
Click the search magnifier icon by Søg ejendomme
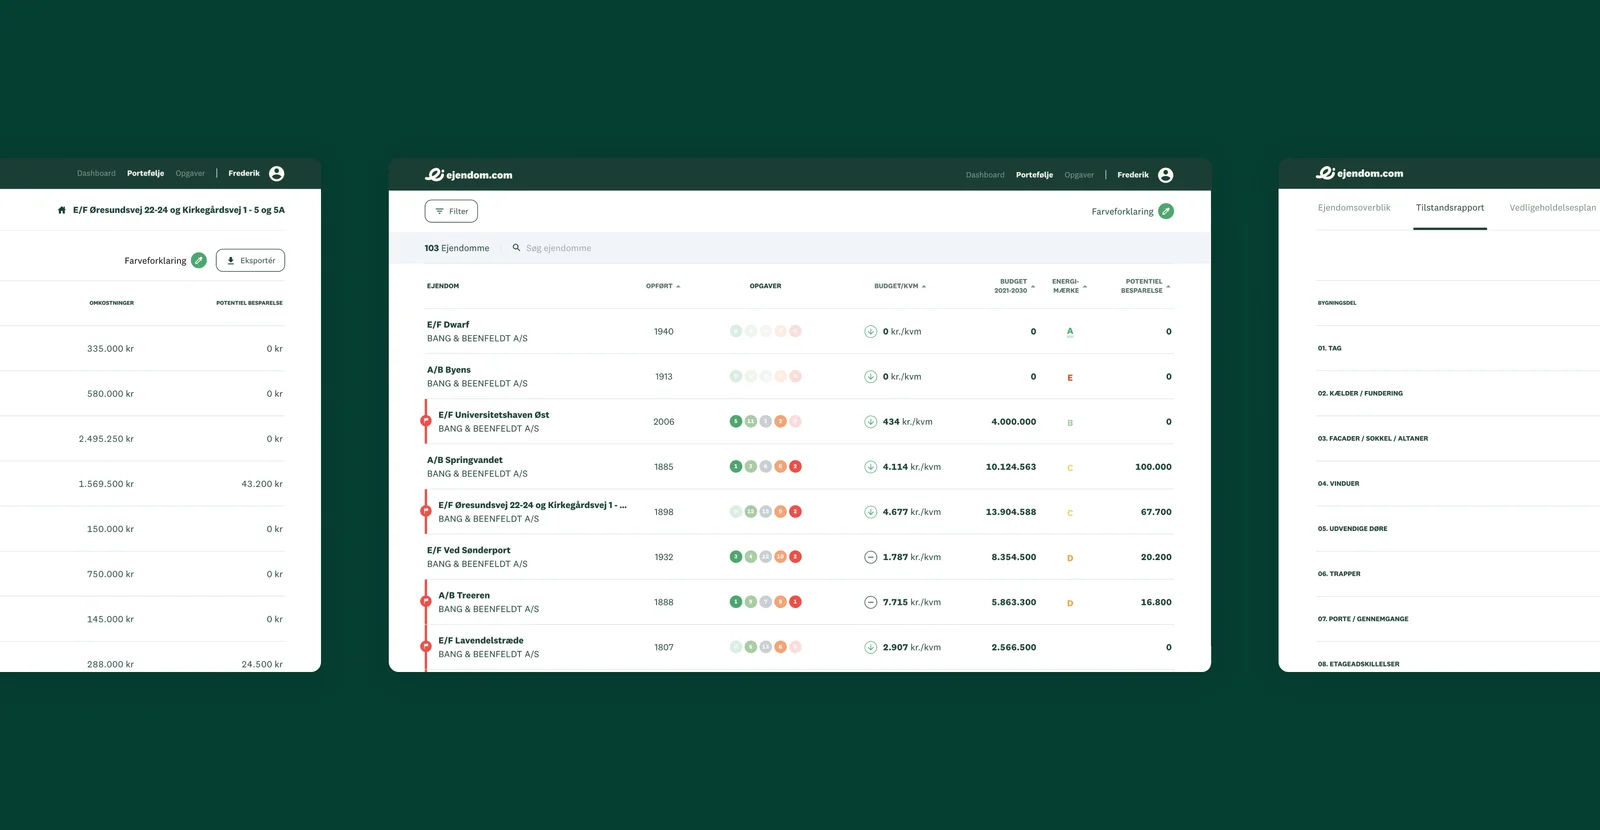tap(517, 248)
